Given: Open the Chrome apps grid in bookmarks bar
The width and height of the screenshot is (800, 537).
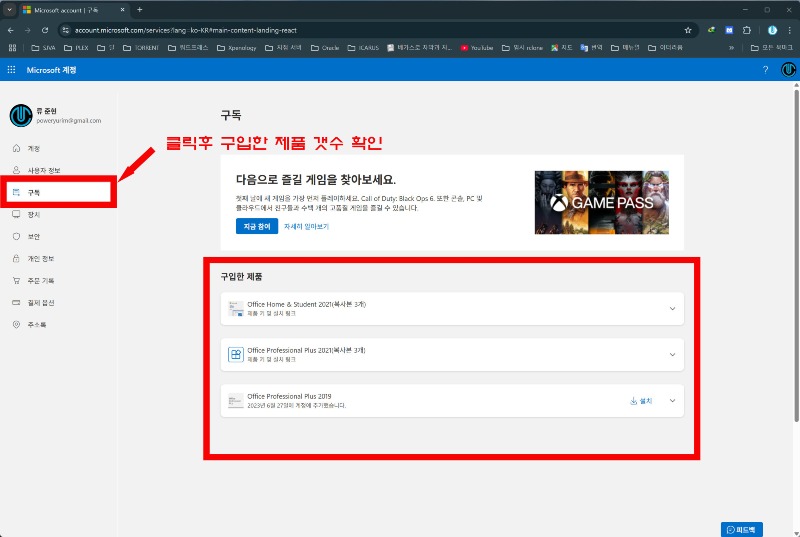Looking at the screenshot, I should (12, 47).
